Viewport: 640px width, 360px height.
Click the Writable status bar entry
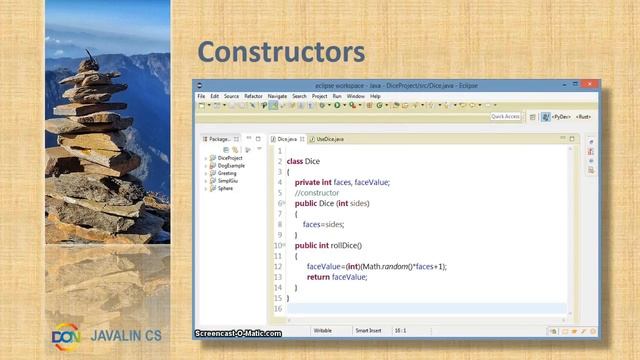click(322, 331)
